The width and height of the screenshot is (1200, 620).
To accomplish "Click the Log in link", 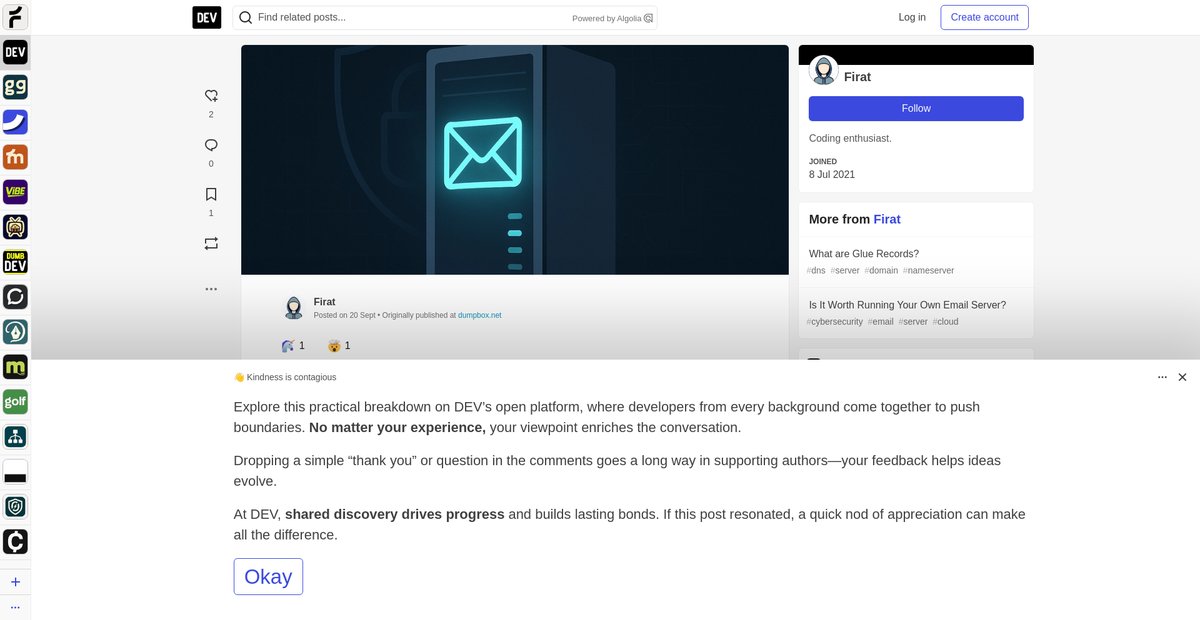I will click(x=912, y=17).
